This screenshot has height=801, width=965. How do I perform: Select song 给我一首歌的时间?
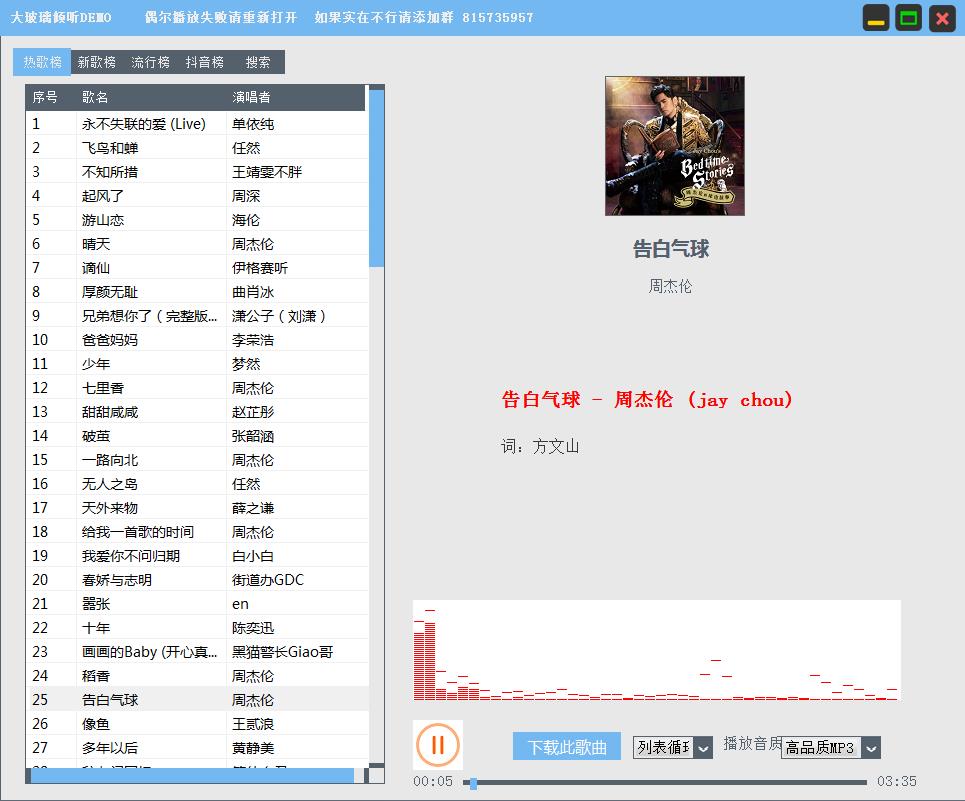[x=138, y=532]
